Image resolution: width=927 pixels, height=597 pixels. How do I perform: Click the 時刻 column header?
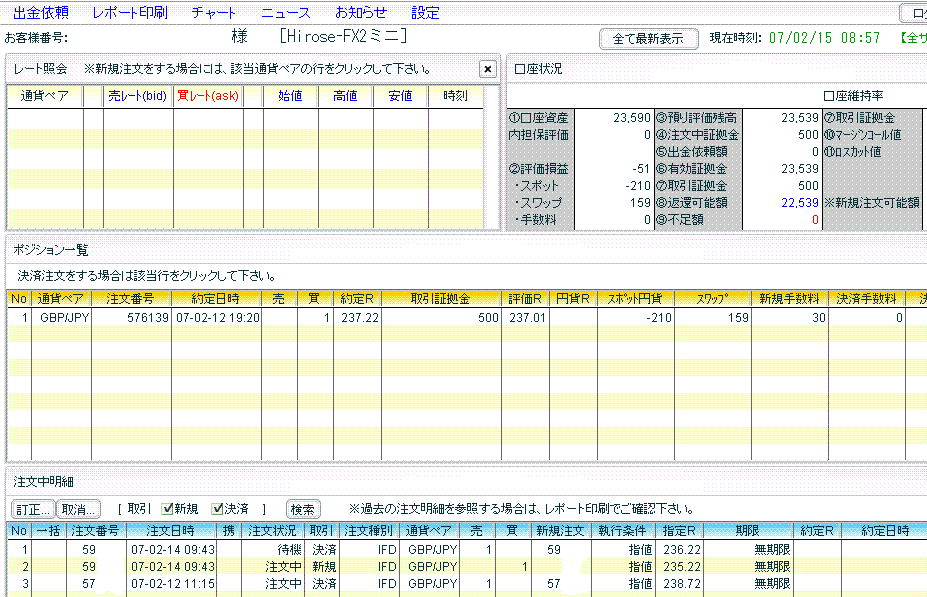(x=455, y=96)
